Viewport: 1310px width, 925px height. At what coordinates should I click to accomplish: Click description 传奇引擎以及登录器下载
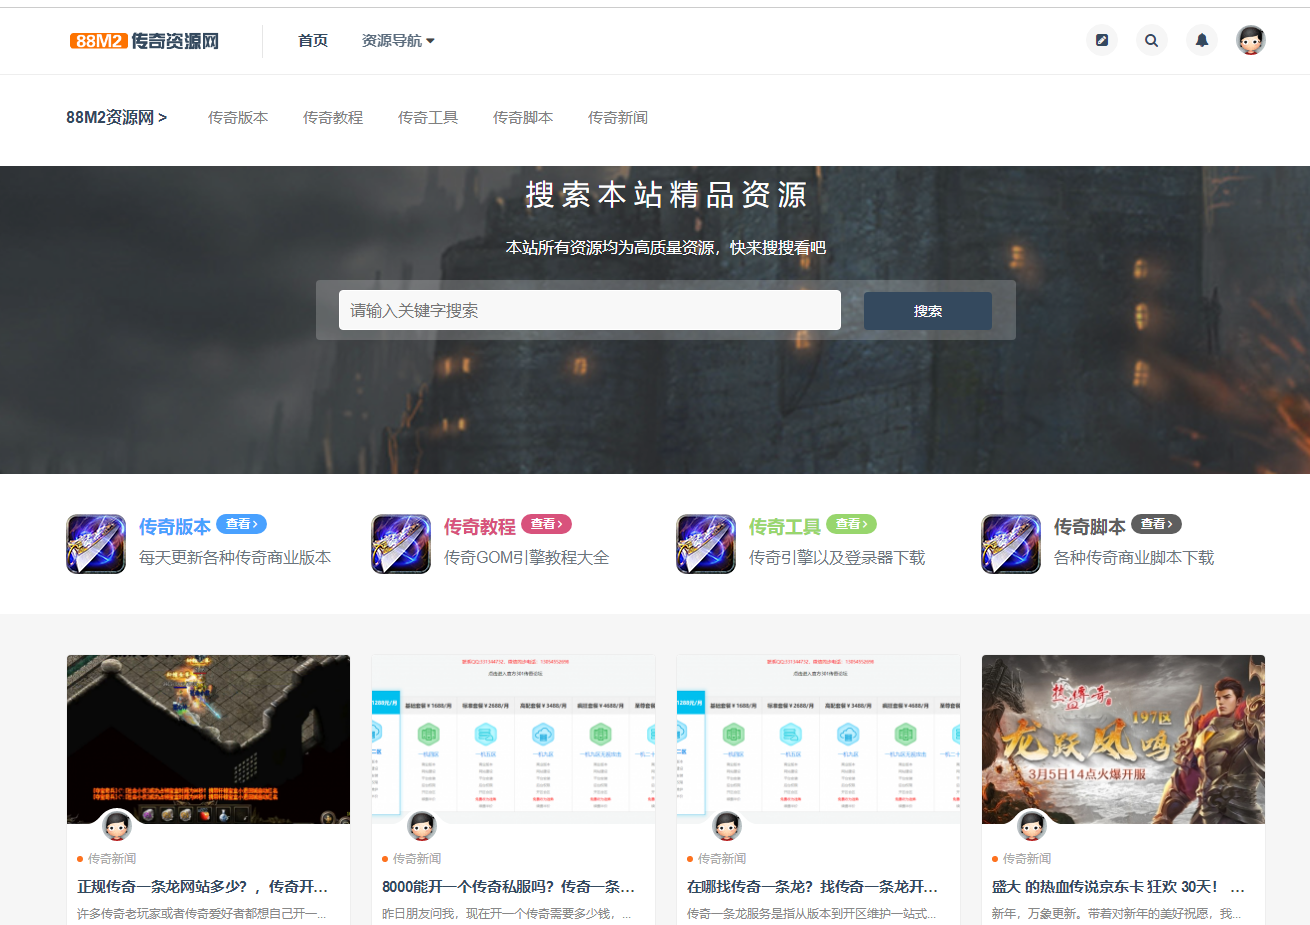837,558
